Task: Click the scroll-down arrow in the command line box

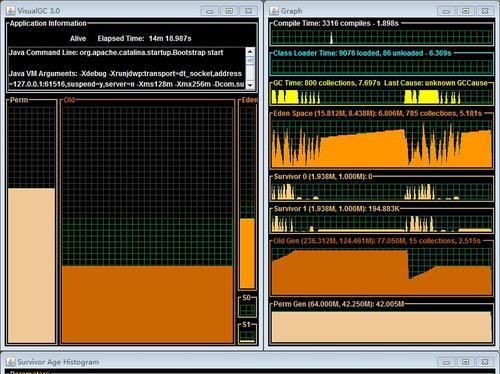Action: 250,85
